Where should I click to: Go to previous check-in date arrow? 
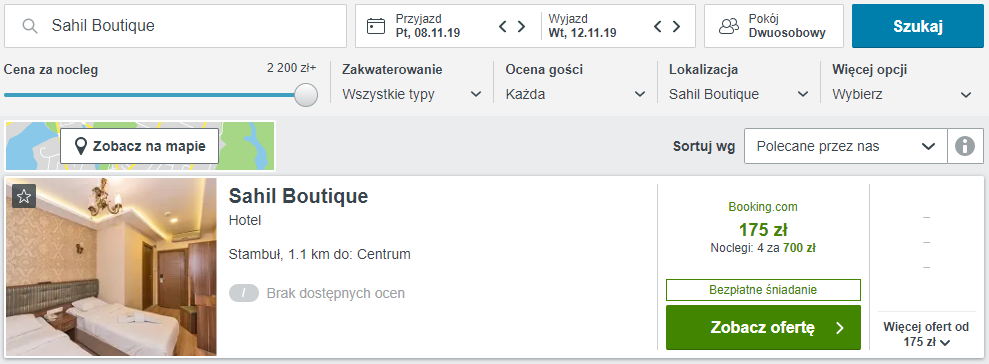(503, 26)
